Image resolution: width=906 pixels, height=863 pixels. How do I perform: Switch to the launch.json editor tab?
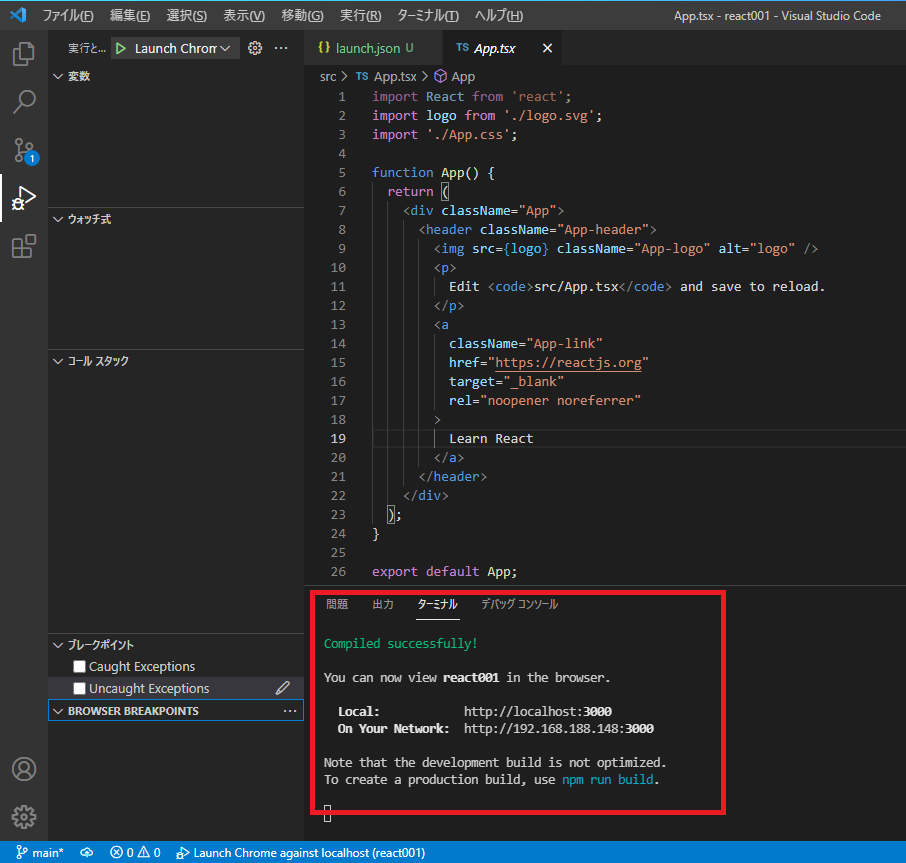tap(366, 48)
